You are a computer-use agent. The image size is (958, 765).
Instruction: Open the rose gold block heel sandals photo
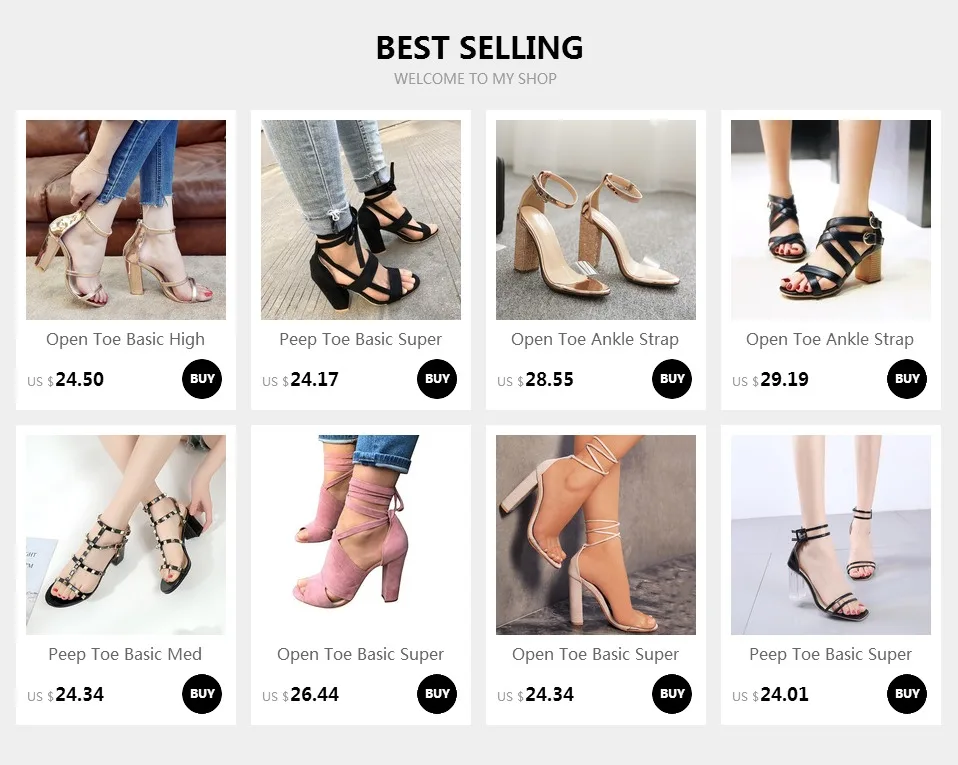tap(126, 220)
